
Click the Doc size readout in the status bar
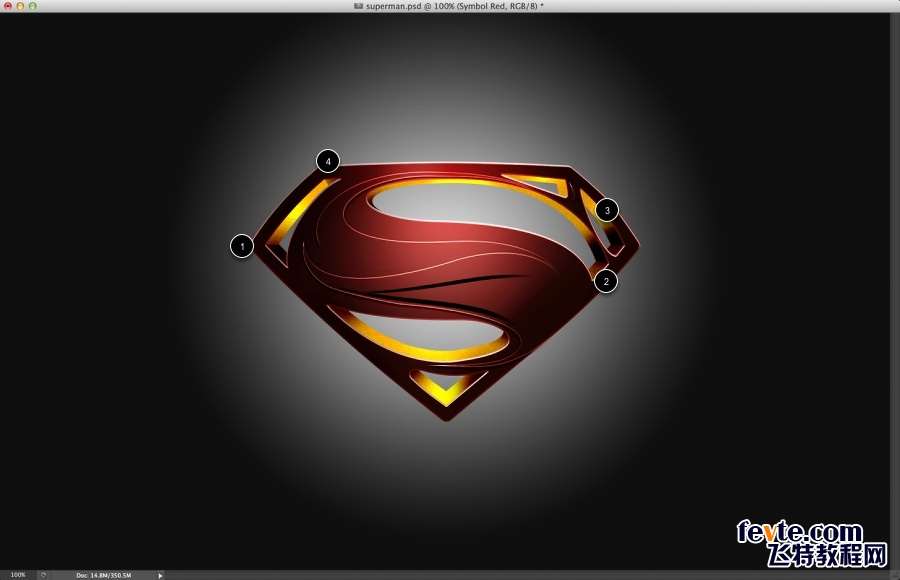tap(104, 575)
